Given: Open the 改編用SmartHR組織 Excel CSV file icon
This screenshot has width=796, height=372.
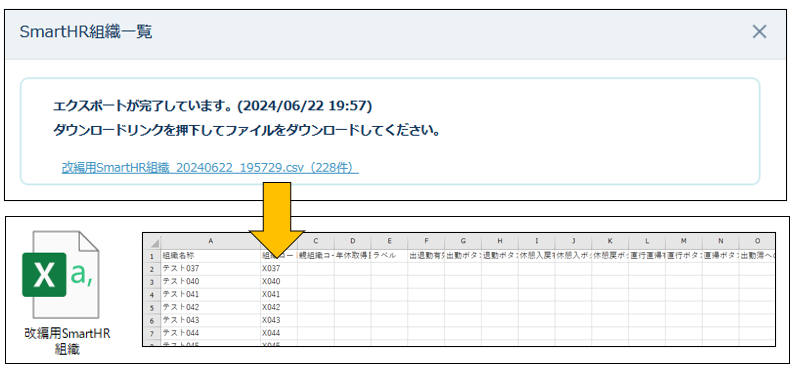Looking at the screenshot, I should [x=60, y=275].
